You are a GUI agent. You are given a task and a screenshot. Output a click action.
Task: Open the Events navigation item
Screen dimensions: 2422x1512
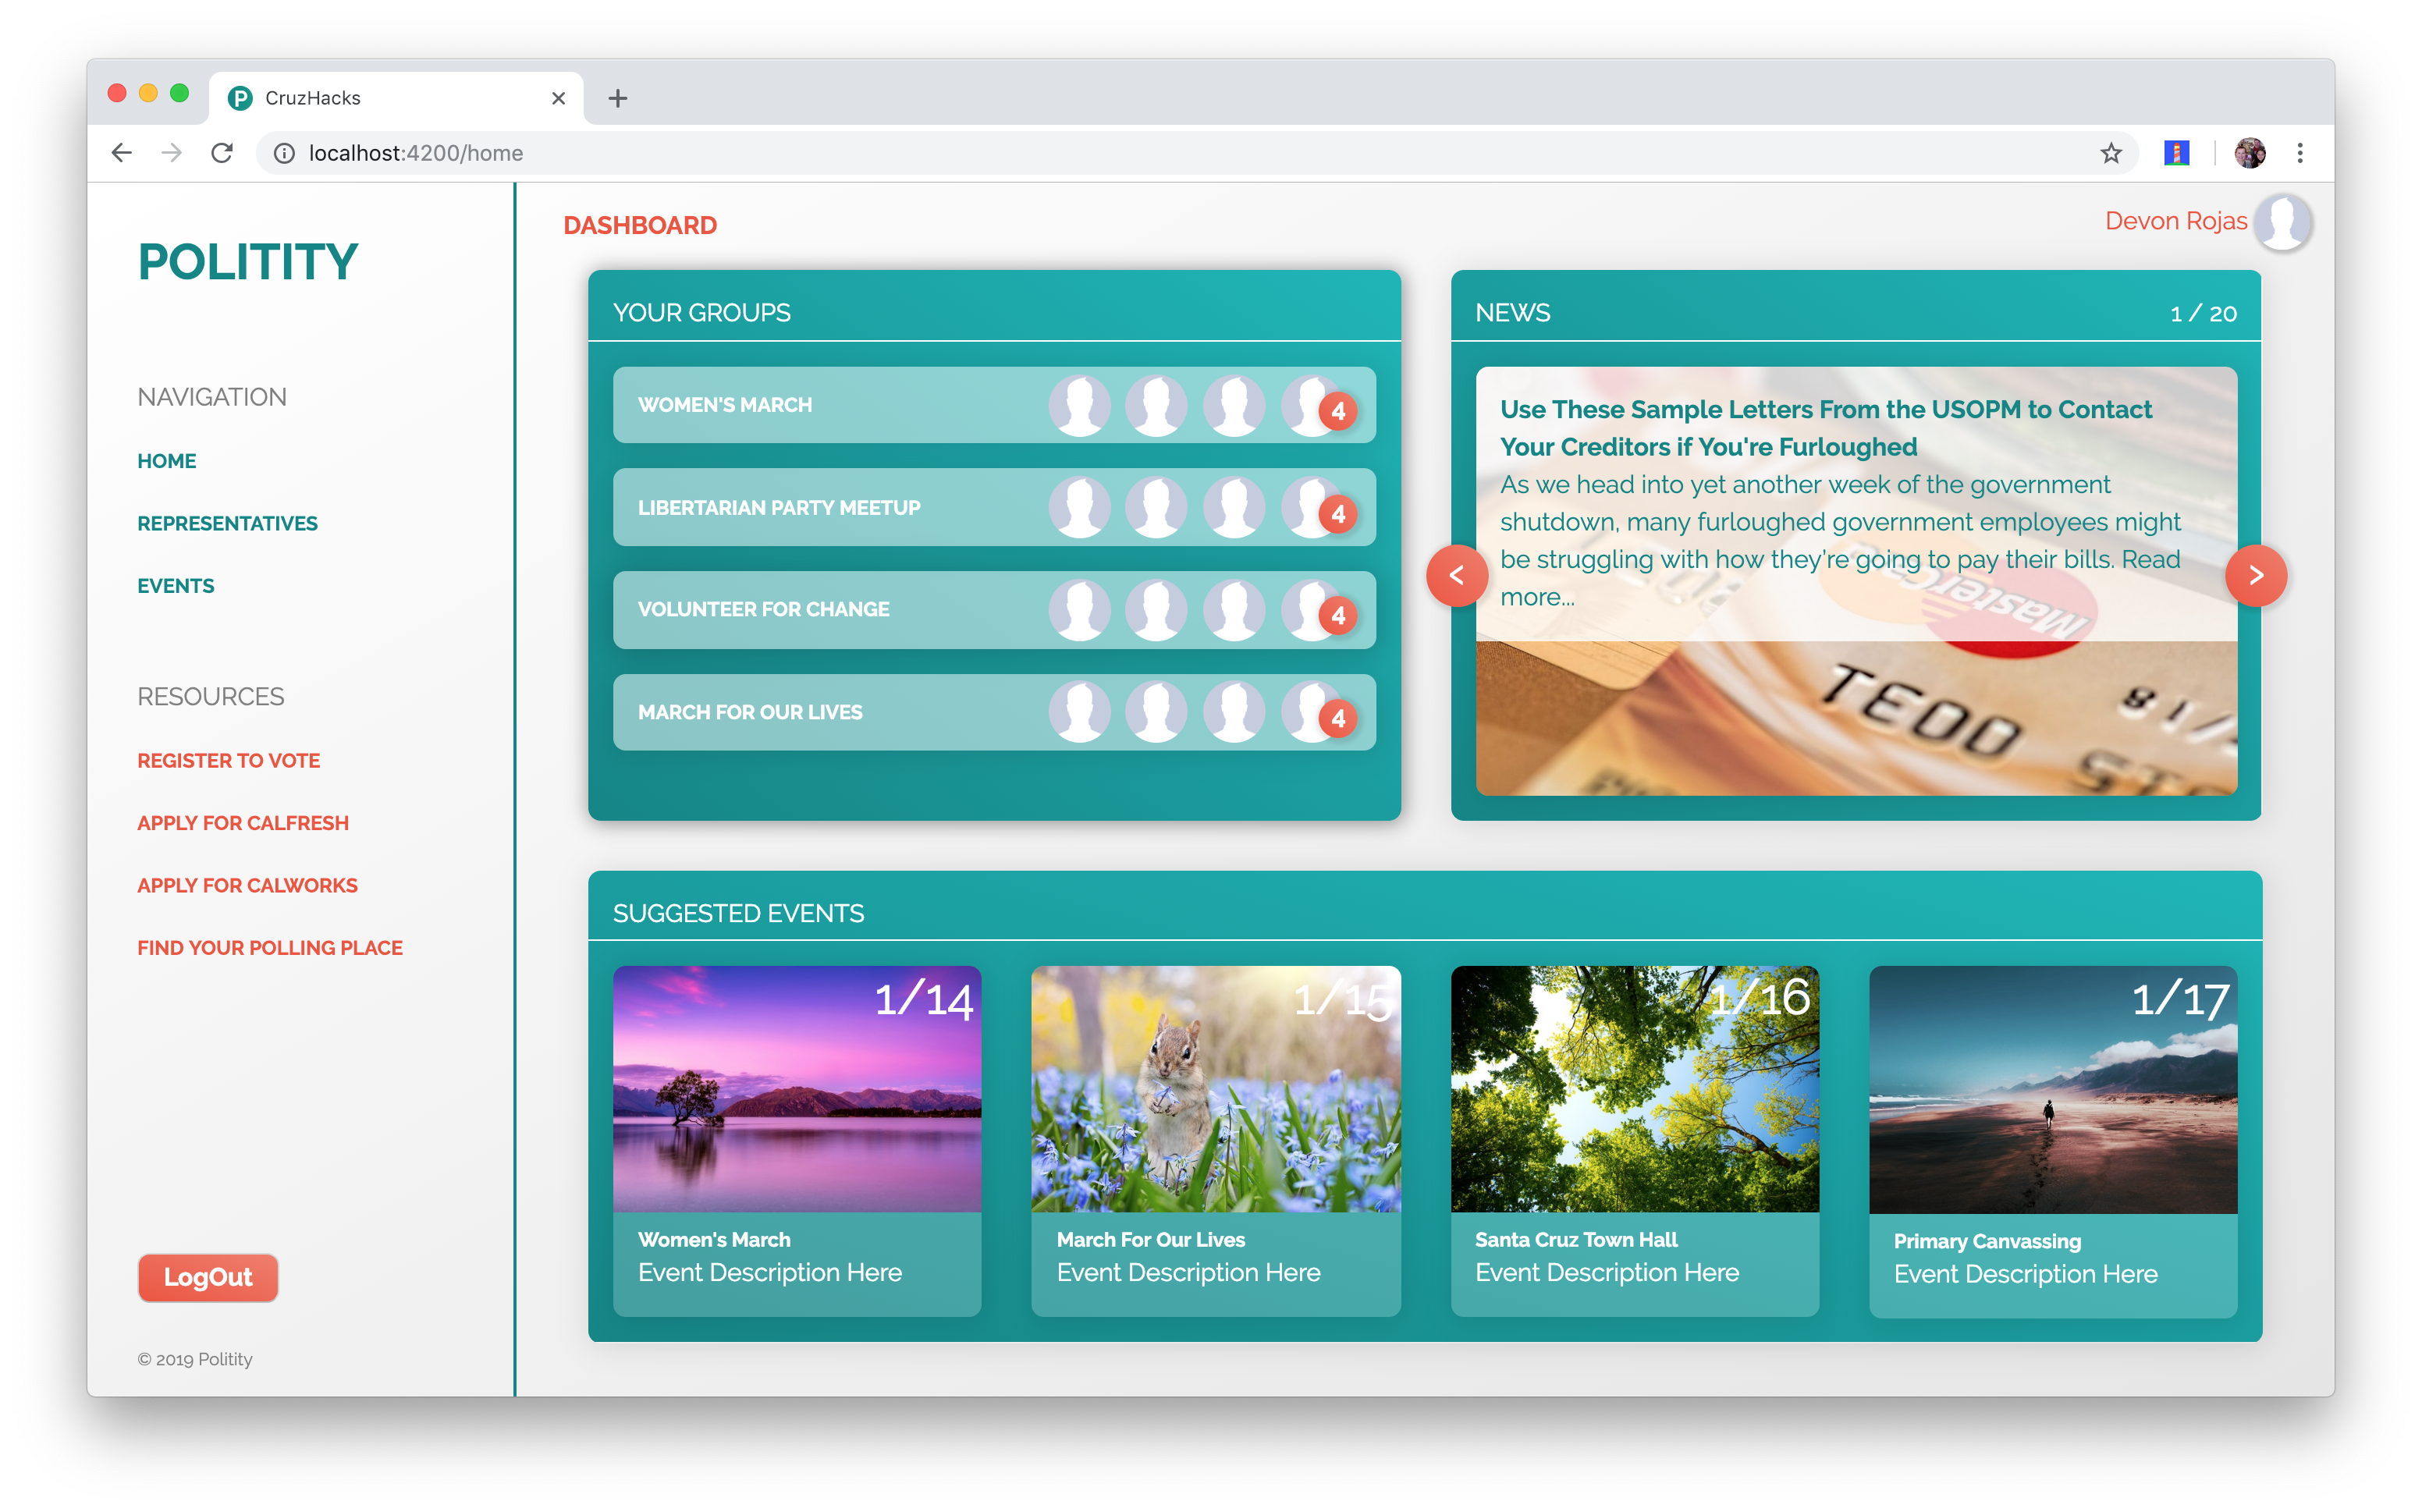click(175, 586)
